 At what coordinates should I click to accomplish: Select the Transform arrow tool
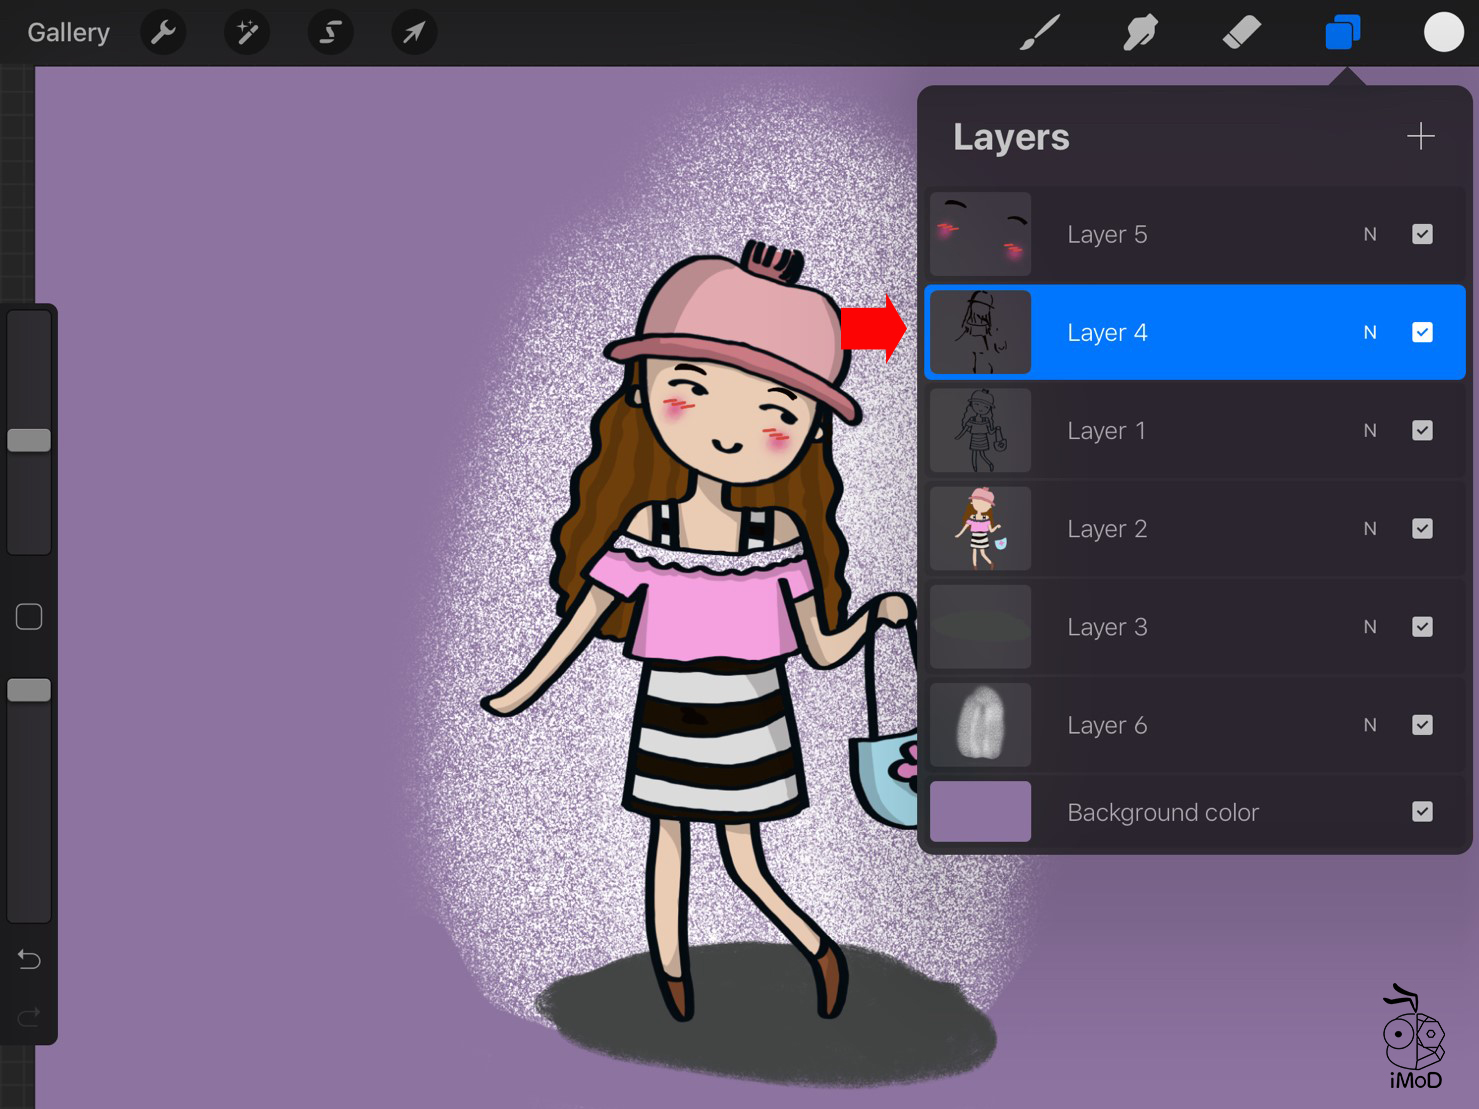[413, 33]
